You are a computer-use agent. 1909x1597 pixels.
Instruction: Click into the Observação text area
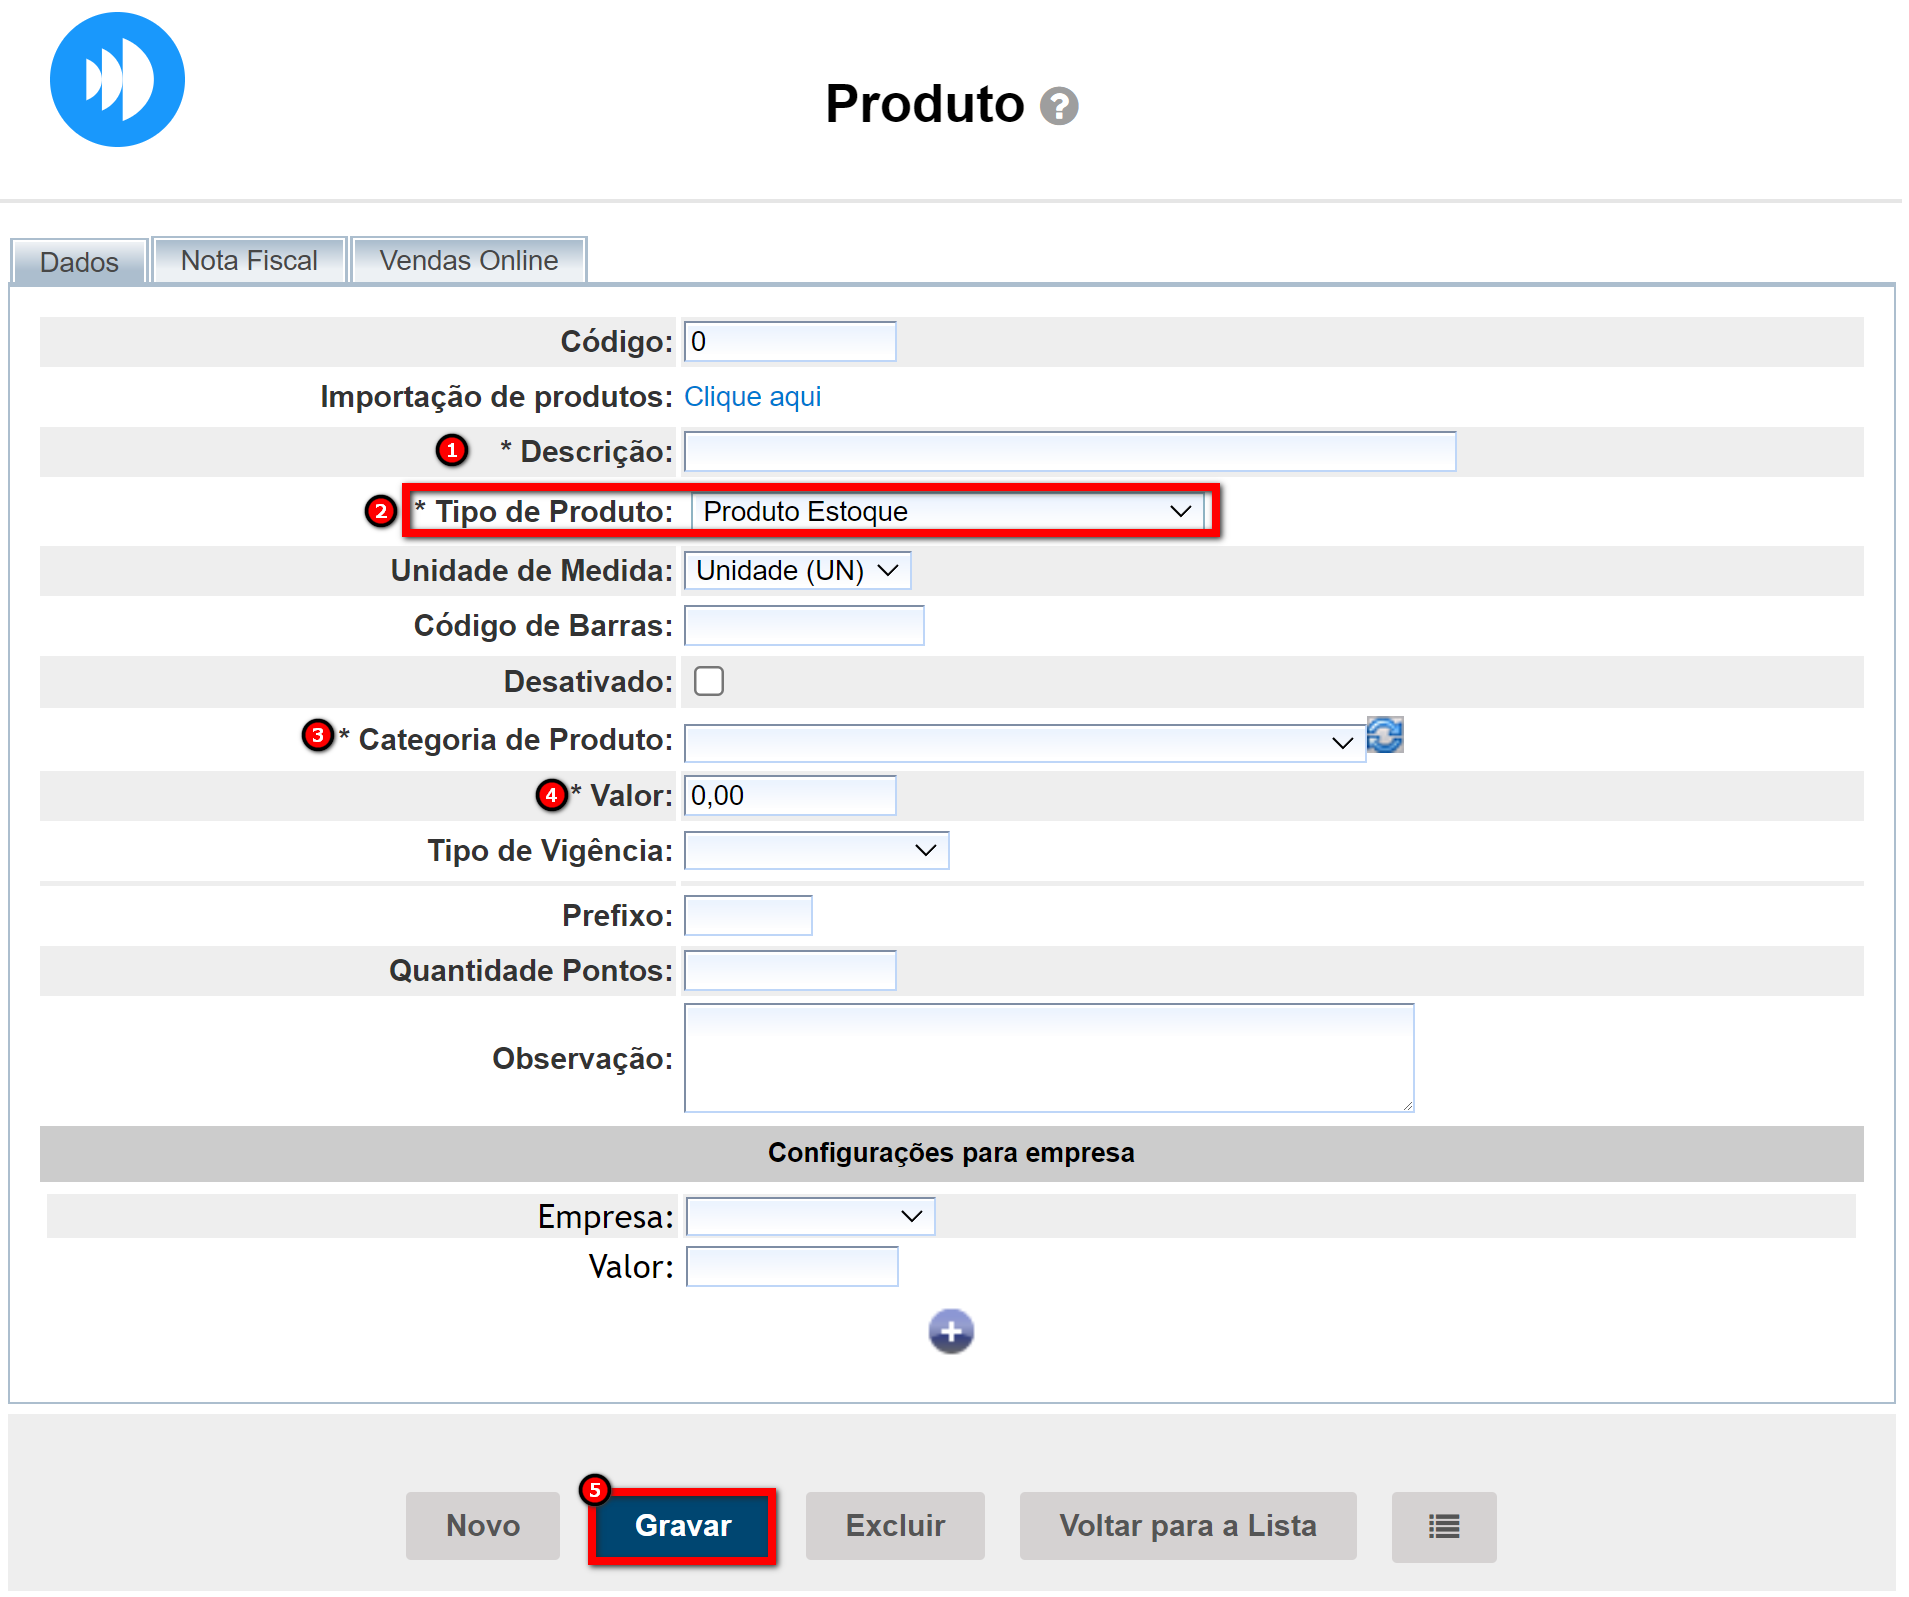coord(1048,1058)
